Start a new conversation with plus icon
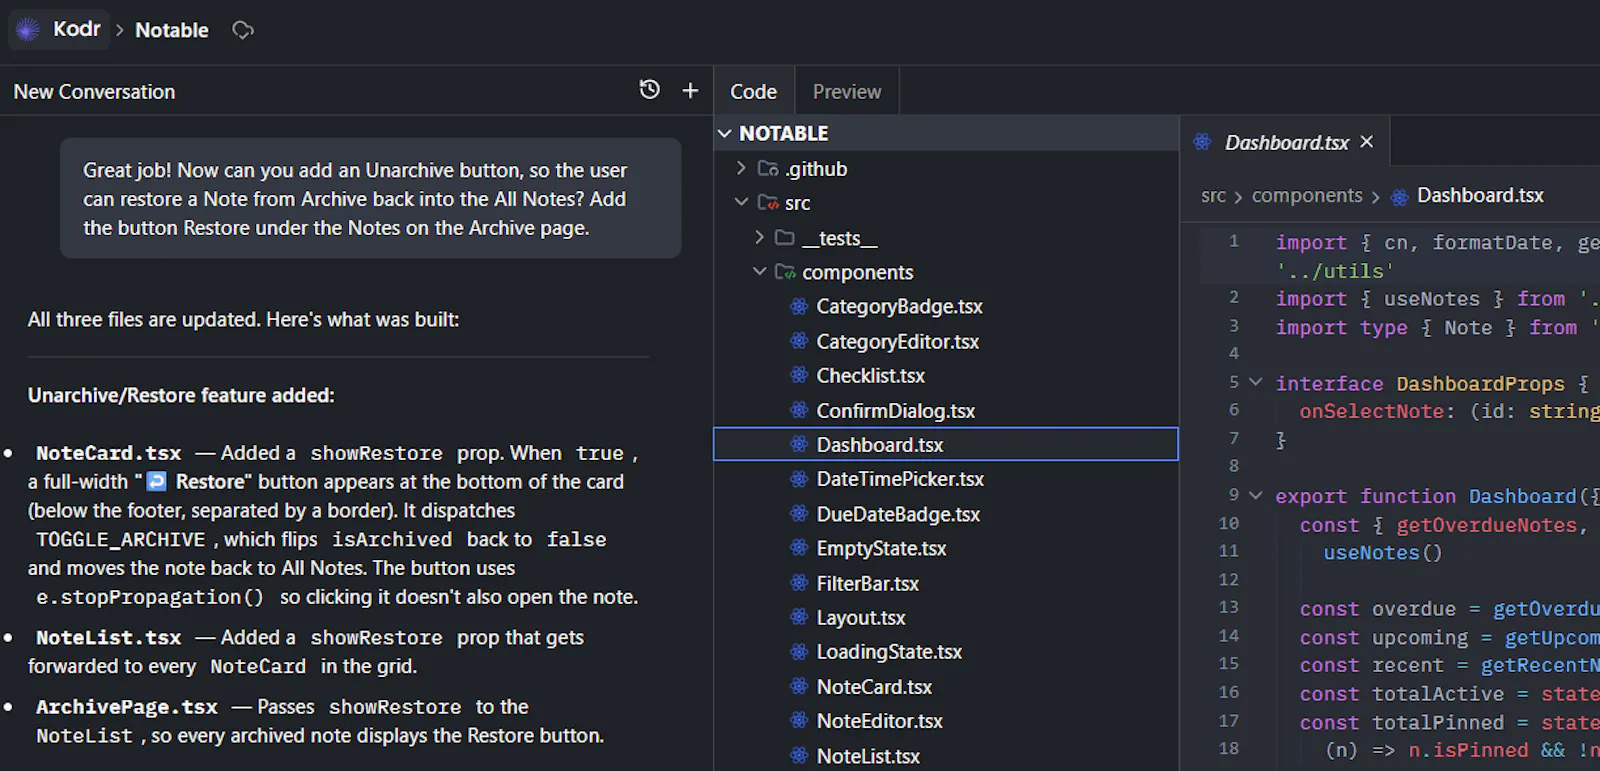Screen dimensions: 1600x771 point(690,91)
